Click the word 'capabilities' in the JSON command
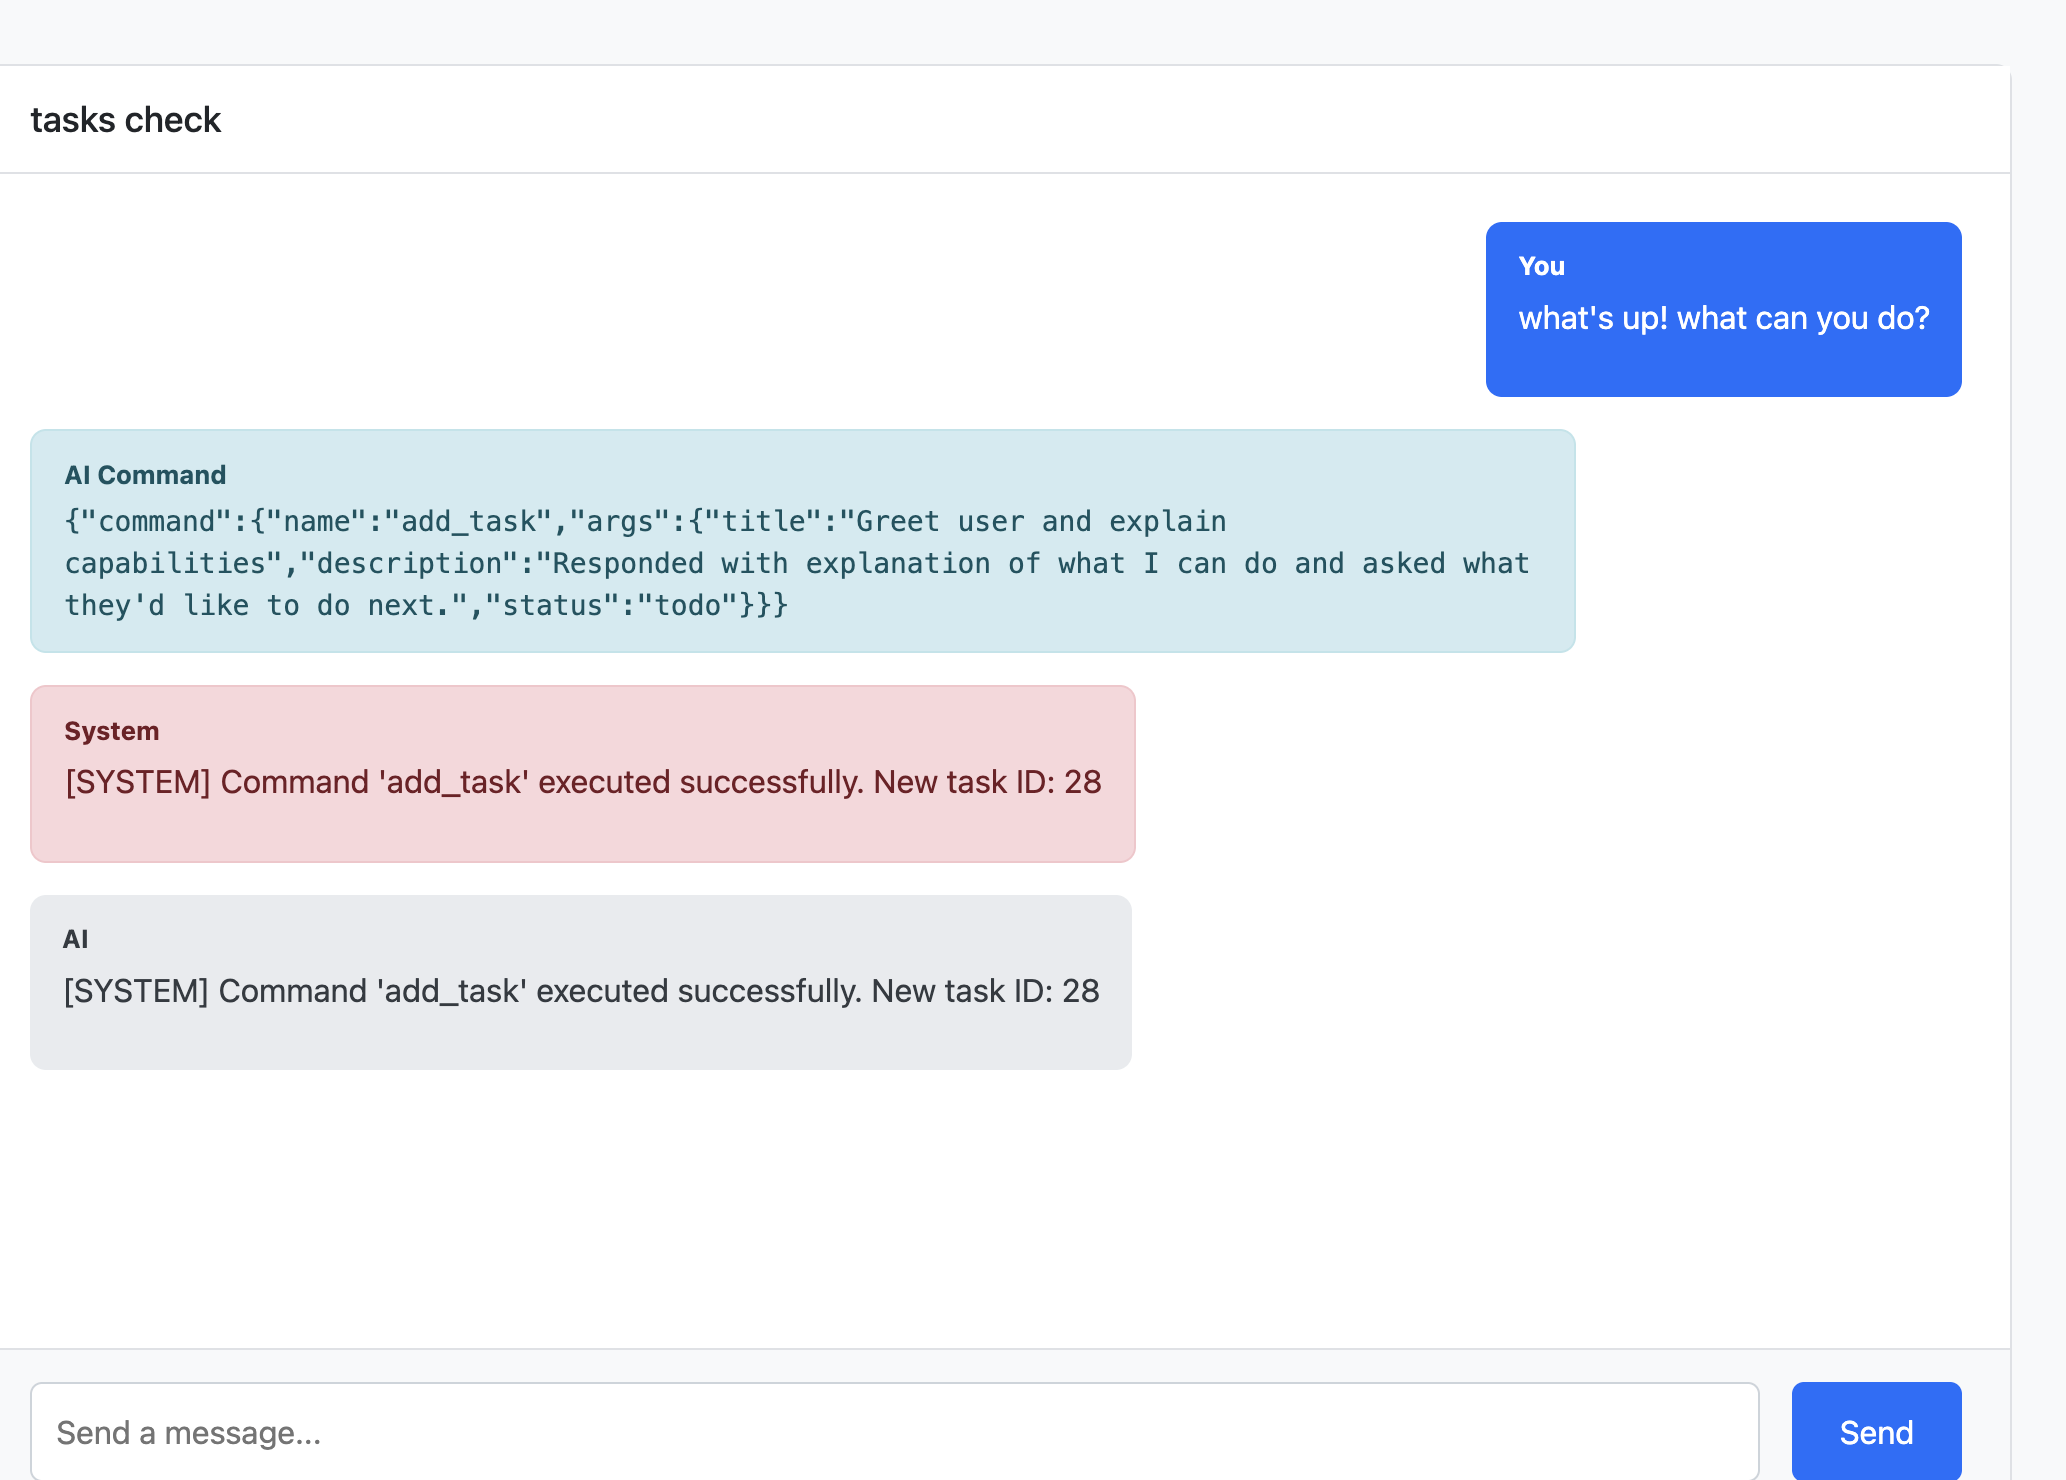The width and height of the screenshot is (2066, 1480). (164, 564)
